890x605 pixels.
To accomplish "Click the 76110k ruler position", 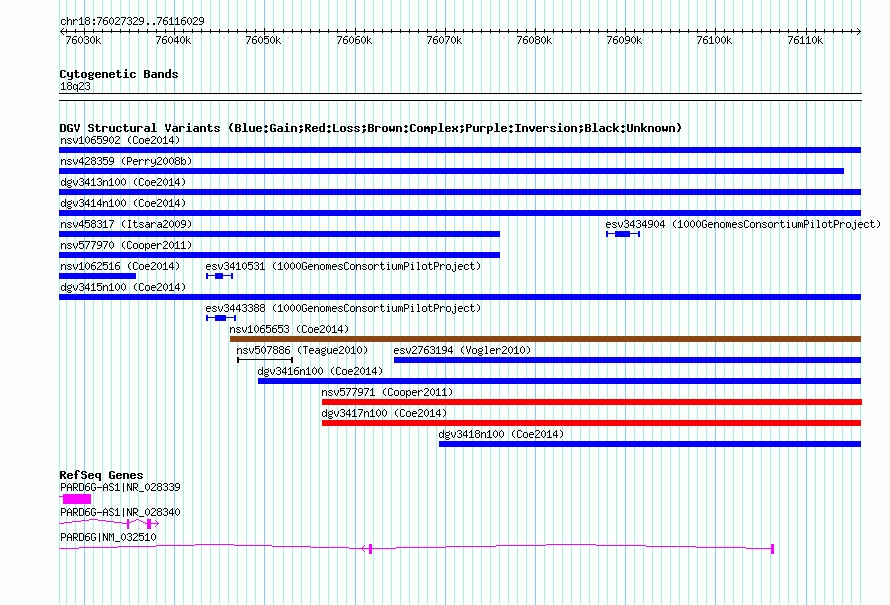I will click(805, 40).
